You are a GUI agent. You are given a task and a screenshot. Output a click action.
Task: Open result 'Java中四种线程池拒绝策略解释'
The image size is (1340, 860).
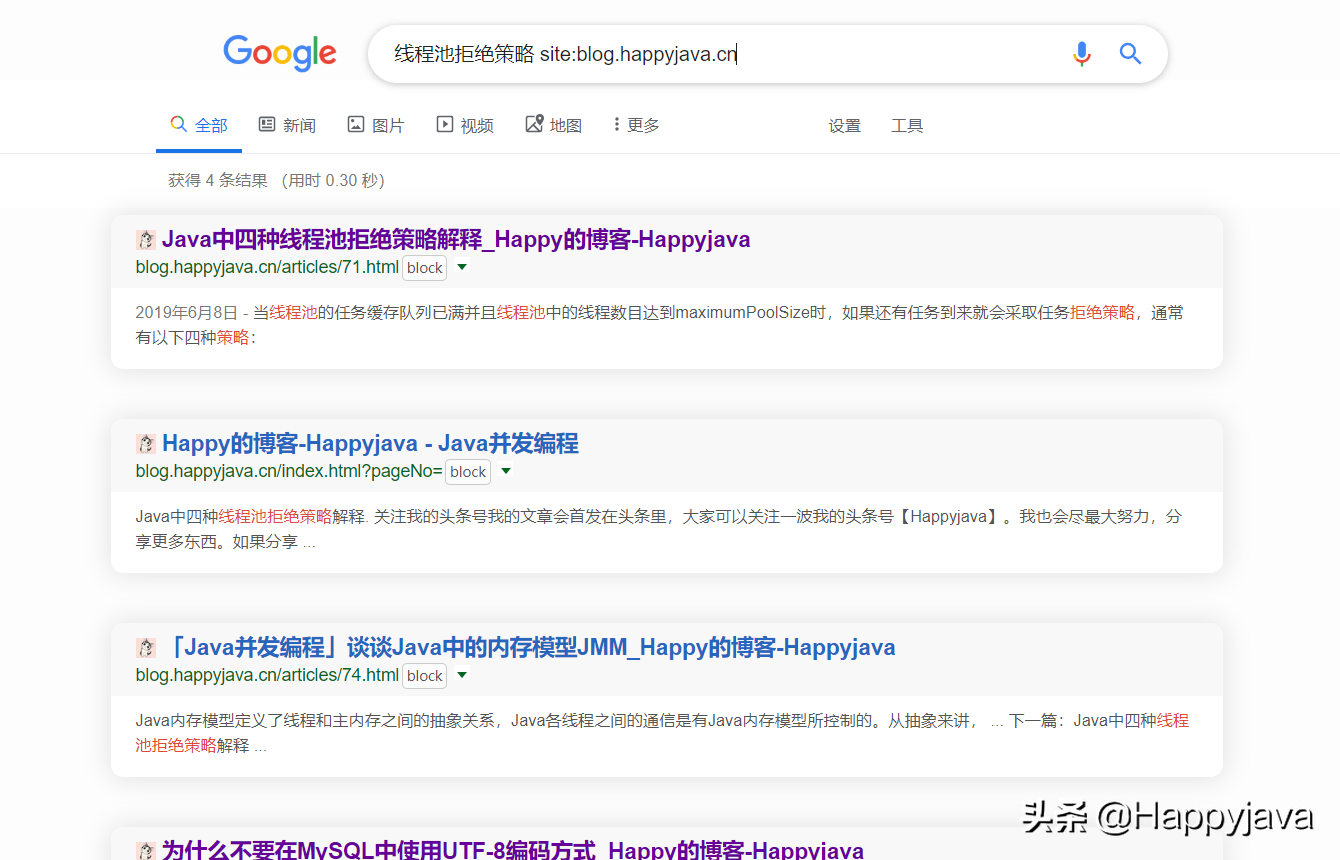pyautogui.click(x=456, y=240)
